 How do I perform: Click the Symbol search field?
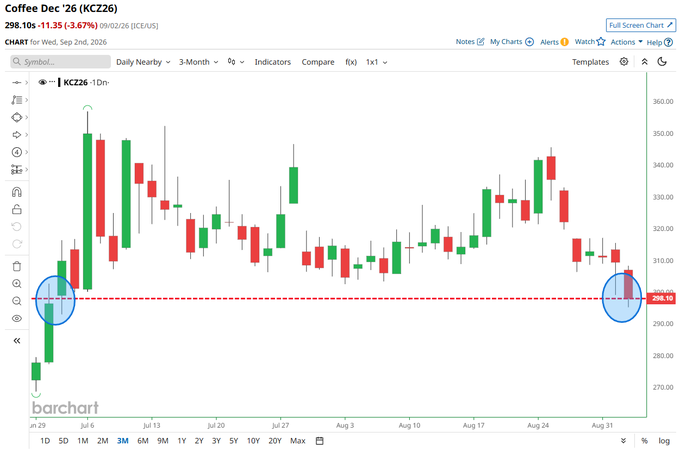point(60,62)
